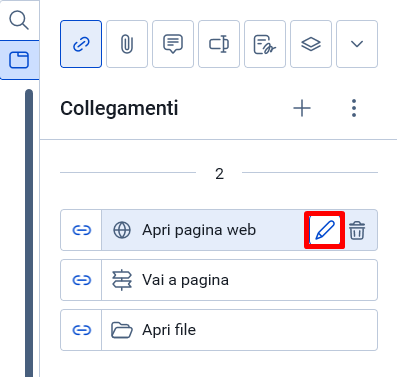This screenshot has height=377, width=397.
Task: Open the search tool in sidebar
Action: [19, 20]
